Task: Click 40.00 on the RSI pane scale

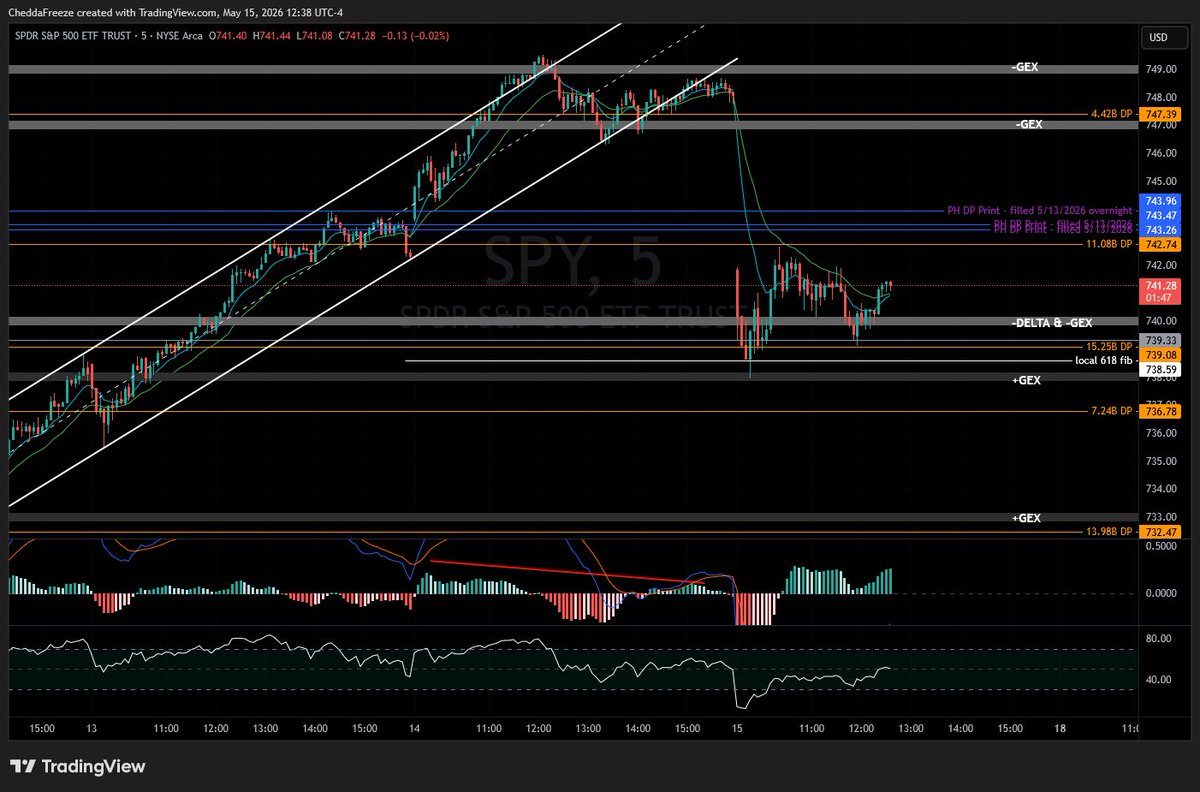Action: click(1157, 680)
